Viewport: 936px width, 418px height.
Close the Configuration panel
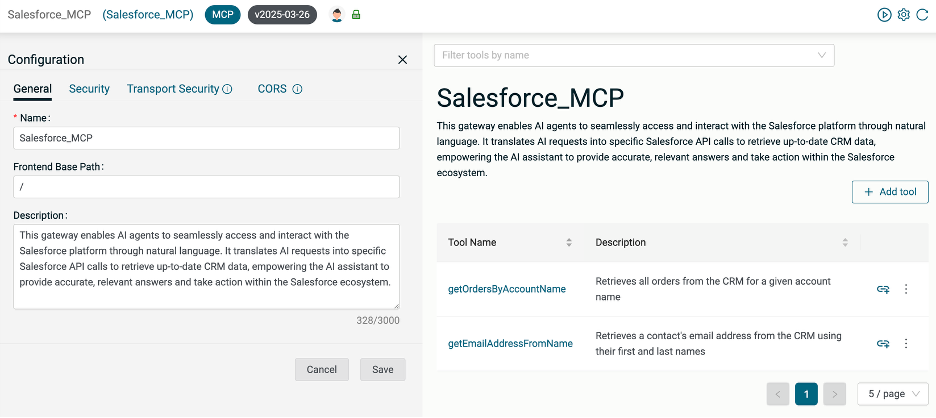(402, 60)
